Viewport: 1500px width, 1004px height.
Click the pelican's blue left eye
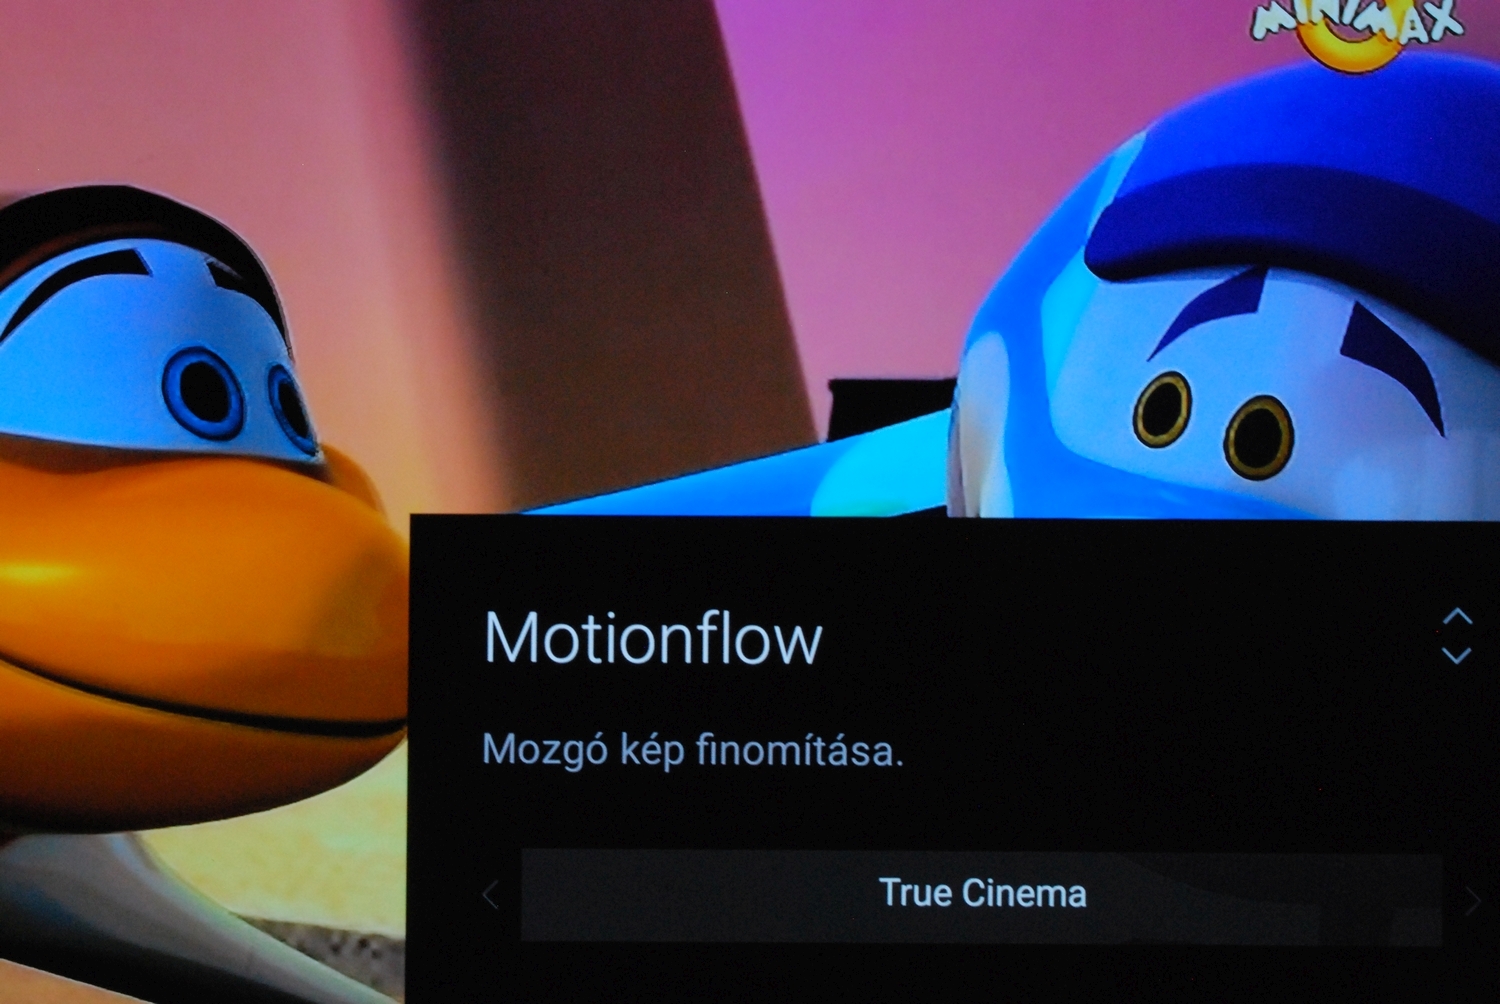click(x=204, y=392)
